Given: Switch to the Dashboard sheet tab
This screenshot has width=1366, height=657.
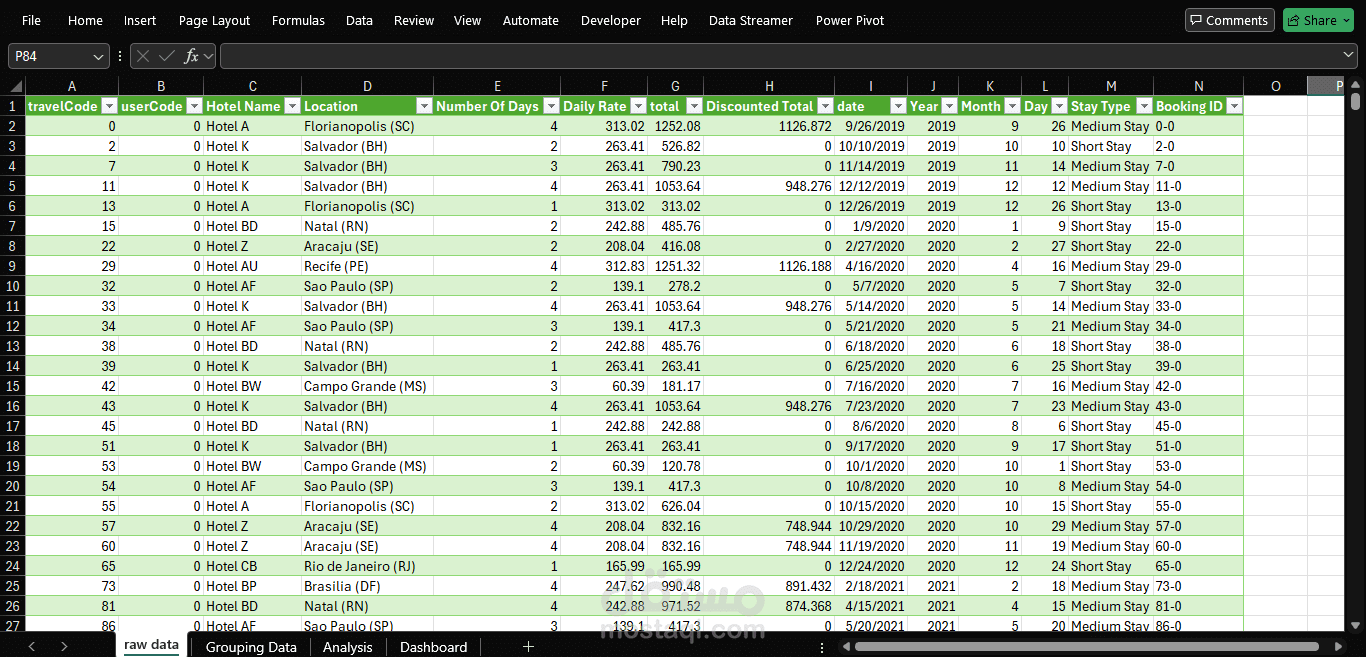Looking at the screenshot, I should click(x=433, y=647).
